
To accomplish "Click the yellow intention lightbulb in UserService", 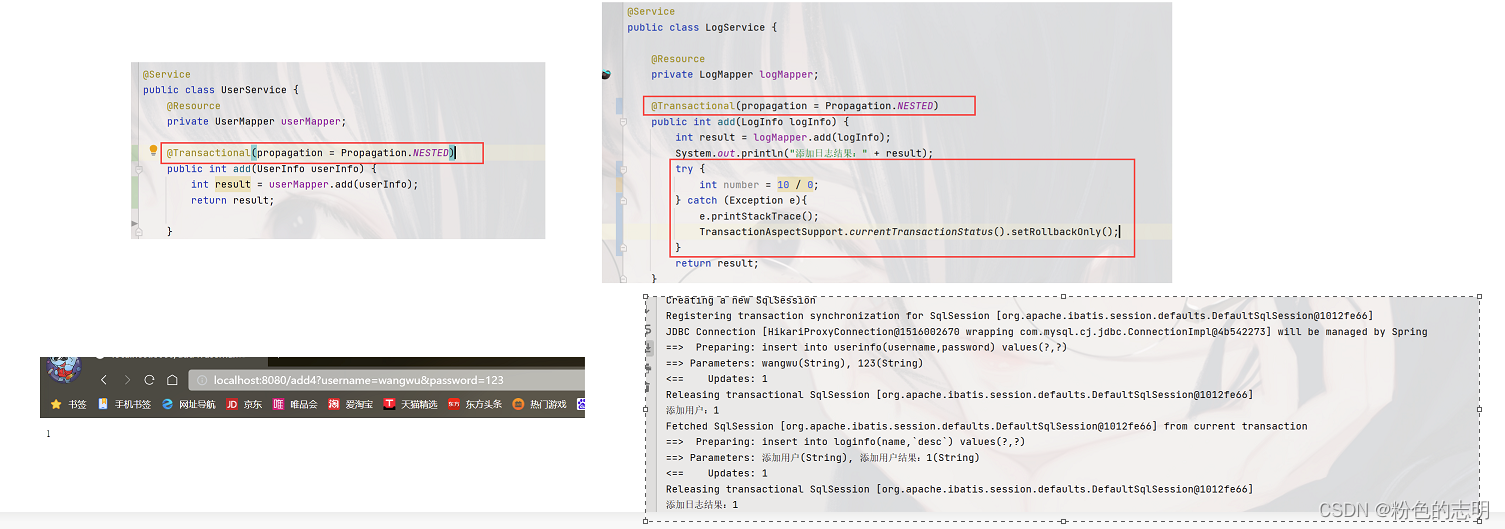I will (x=153, y=152).
